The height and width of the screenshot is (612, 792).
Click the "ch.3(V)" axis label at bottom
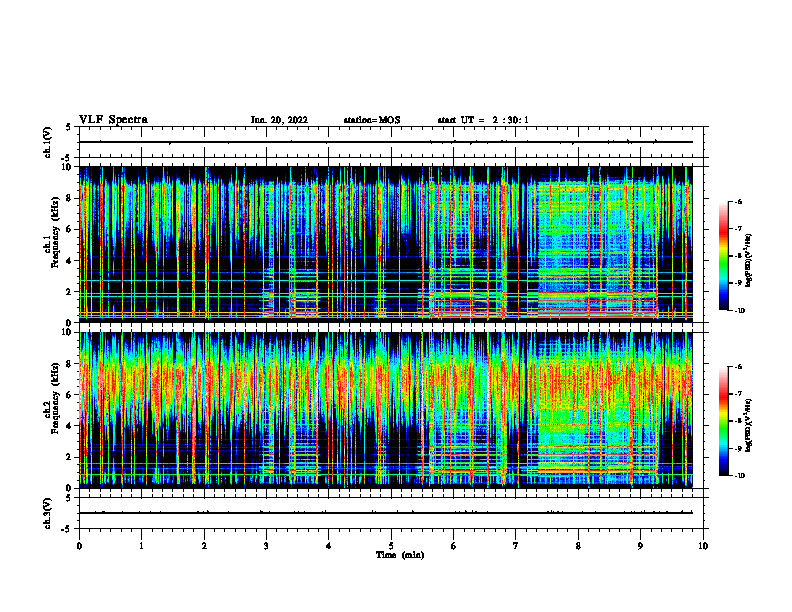tap(48, 513)
